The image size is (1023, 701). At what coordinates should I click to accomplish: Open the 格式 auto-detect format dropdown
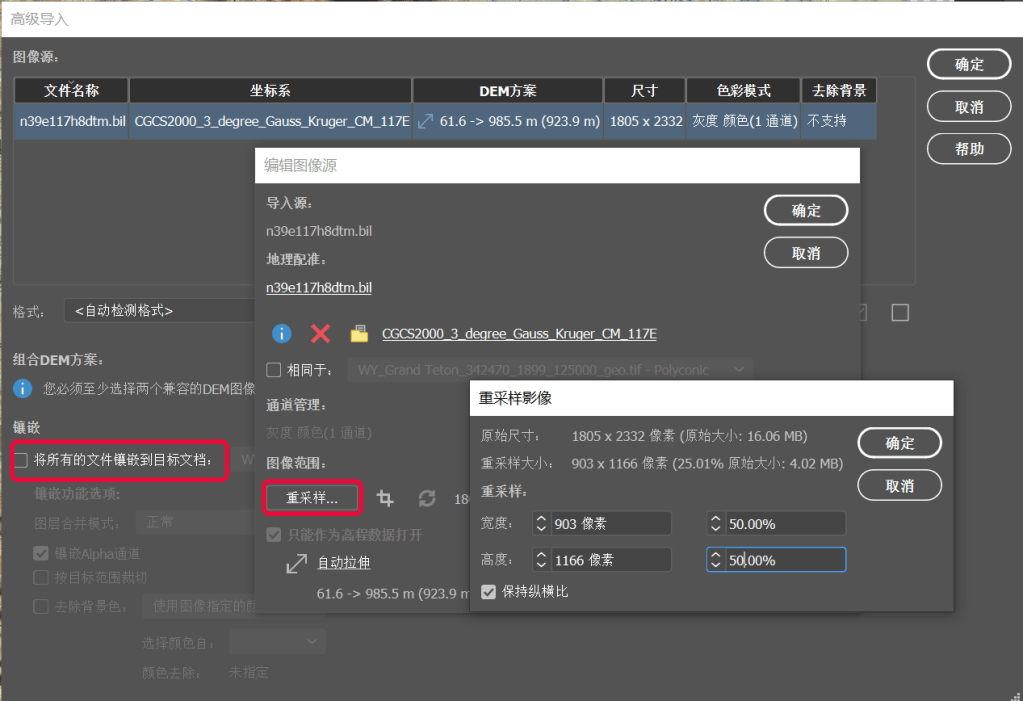coord(160,311)
